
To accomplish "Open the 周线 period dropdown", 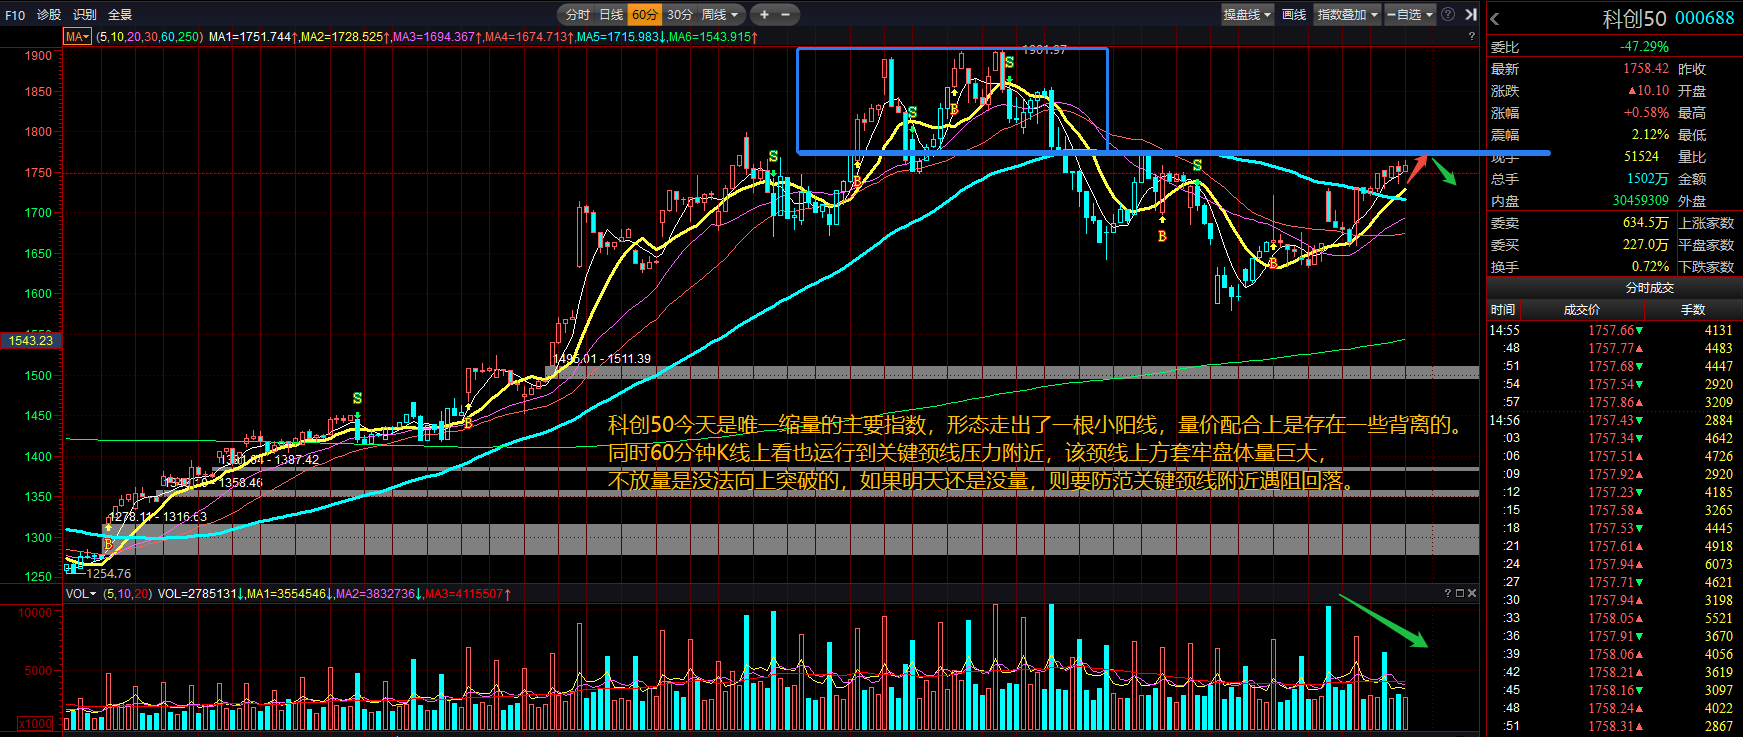I will [x=720, y=15].
